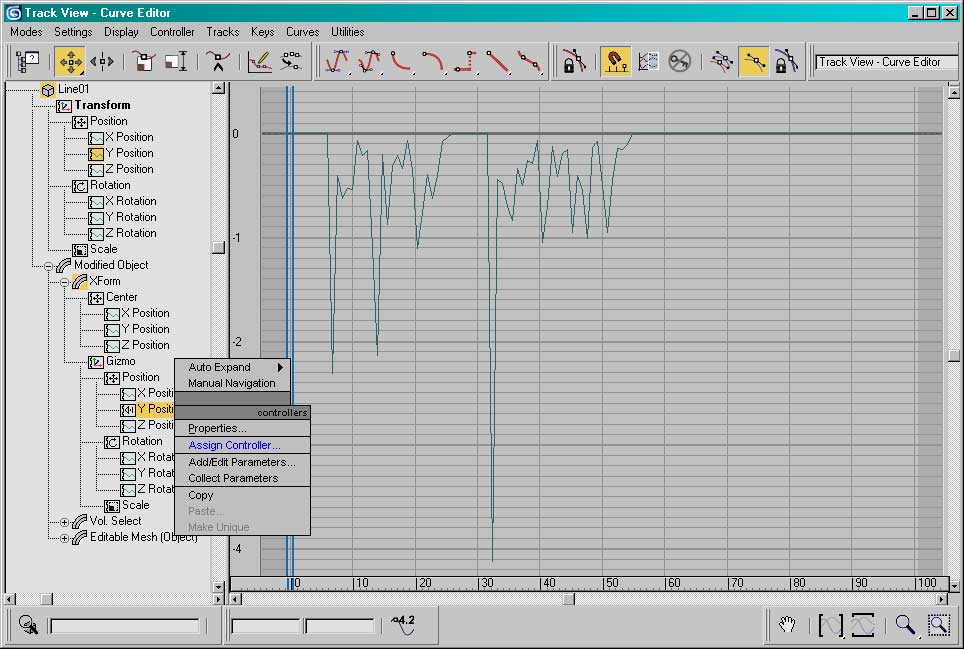964x649 pixels.
Task: Open the Modes menu
Action: (x=26, y=32)
